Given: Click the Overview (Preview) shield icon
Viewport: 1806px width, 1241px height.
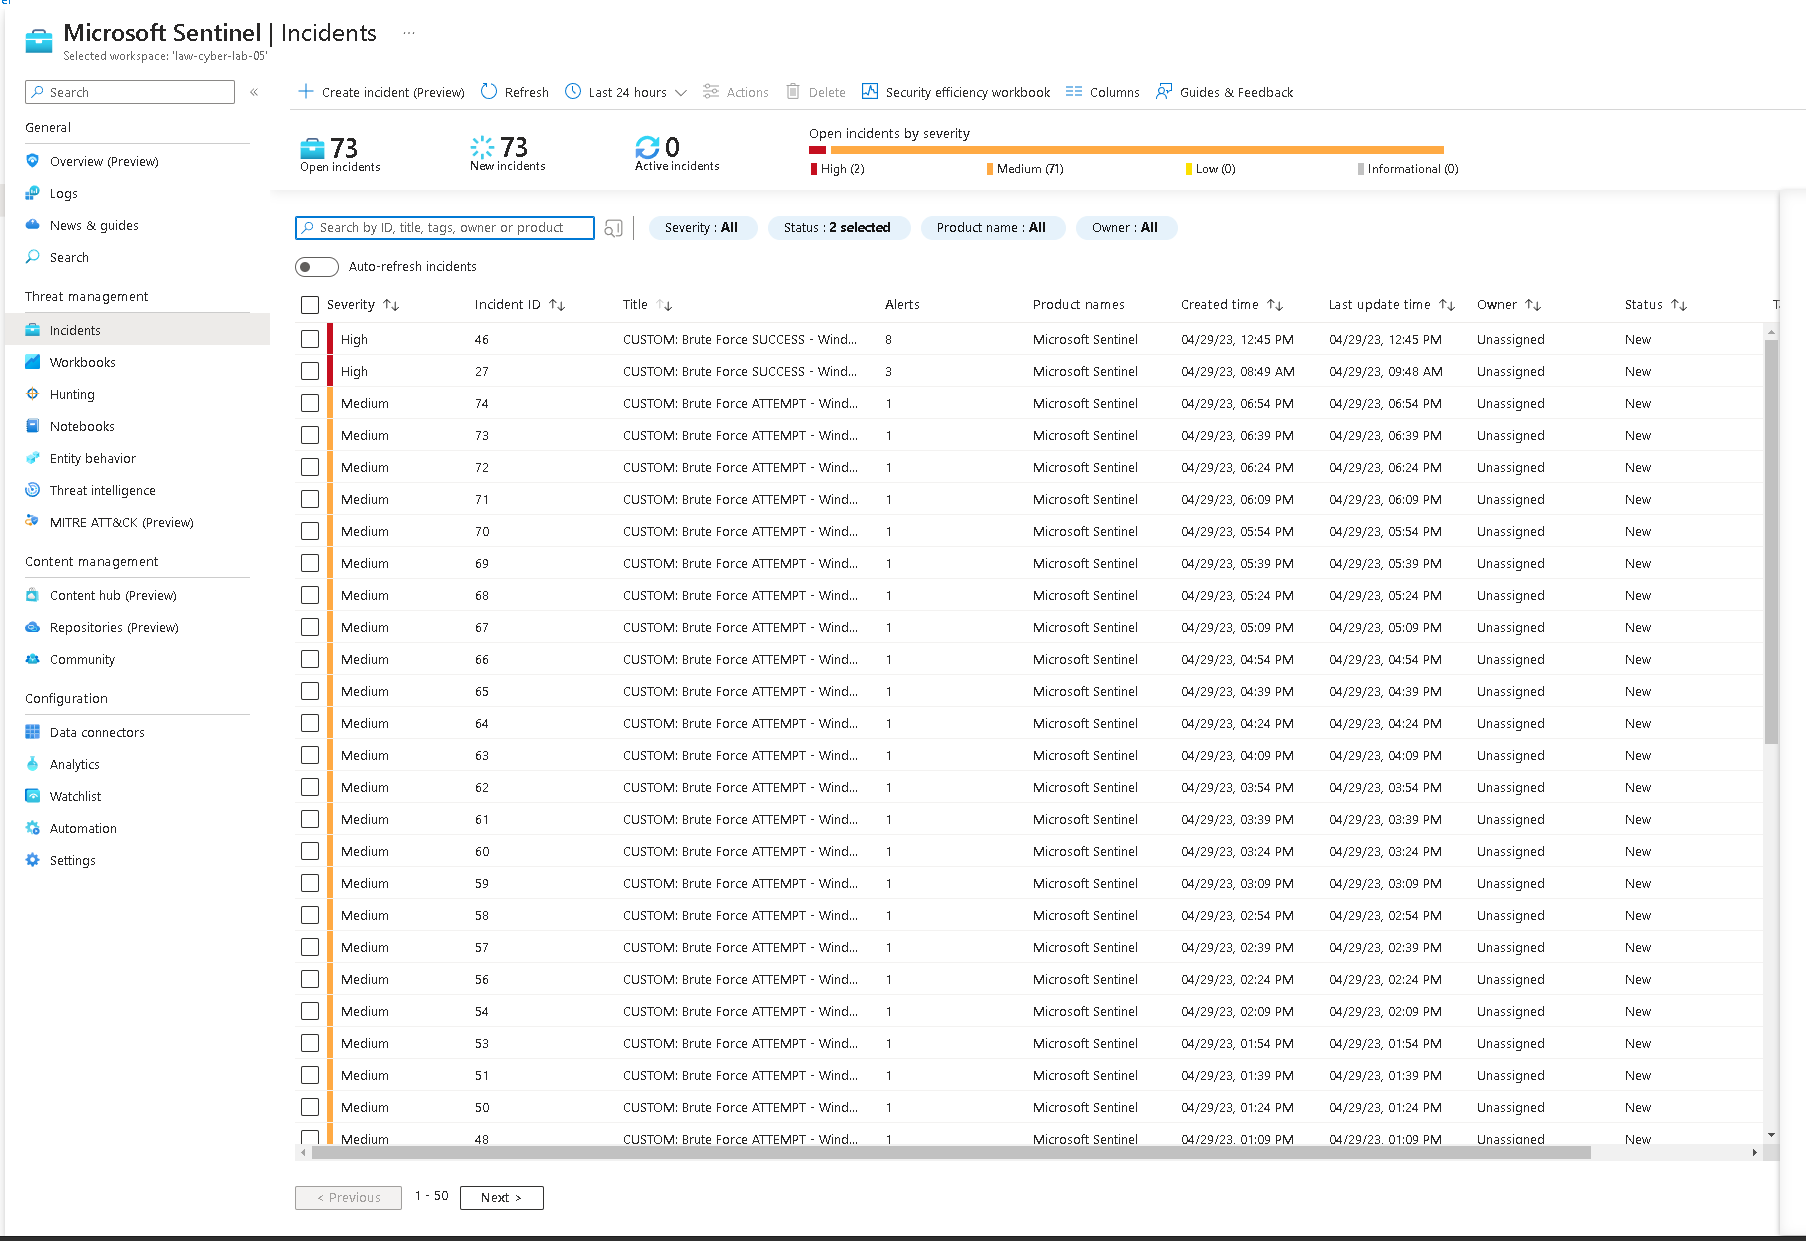Looking at the screenshot, I should [33, 161].
